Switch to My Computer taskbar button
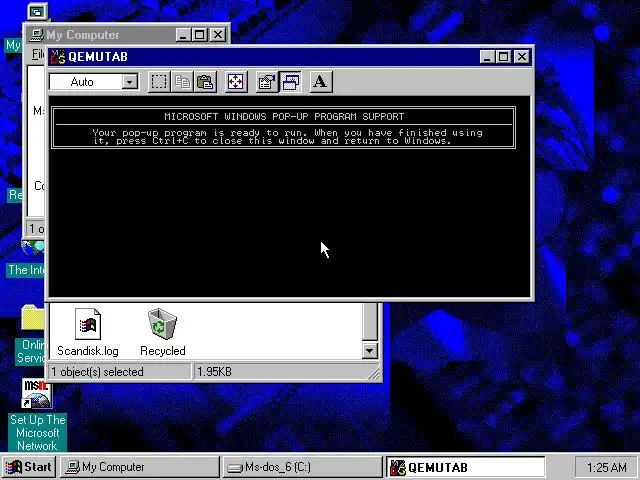 [140, 467]
